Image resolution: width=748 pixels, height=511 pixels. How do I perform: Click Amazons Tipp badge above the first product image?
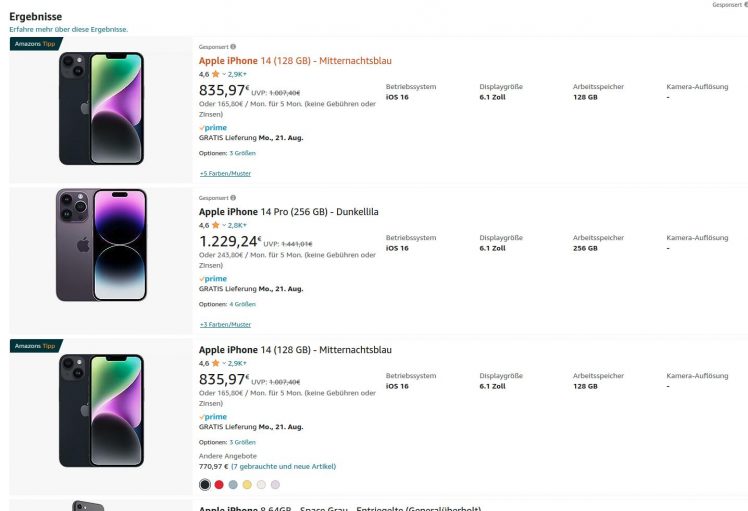click(x=34, y=44)
